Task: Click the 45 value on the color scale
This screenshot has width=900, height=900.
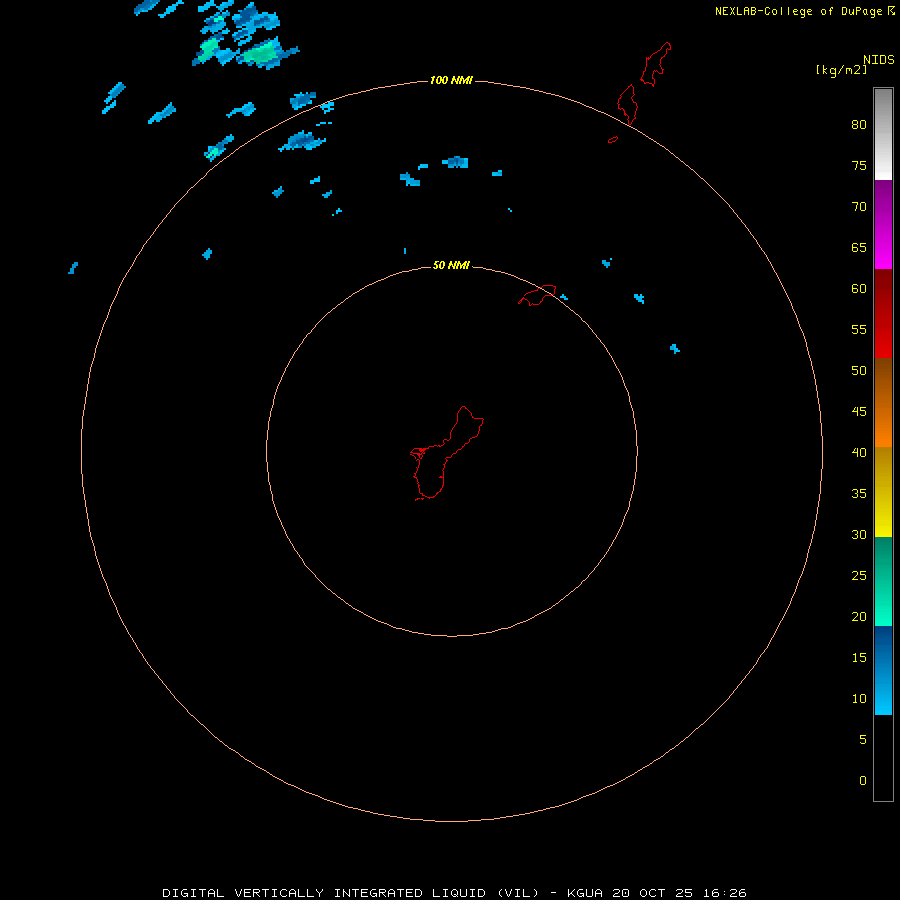Action: (x=859, y=412)
